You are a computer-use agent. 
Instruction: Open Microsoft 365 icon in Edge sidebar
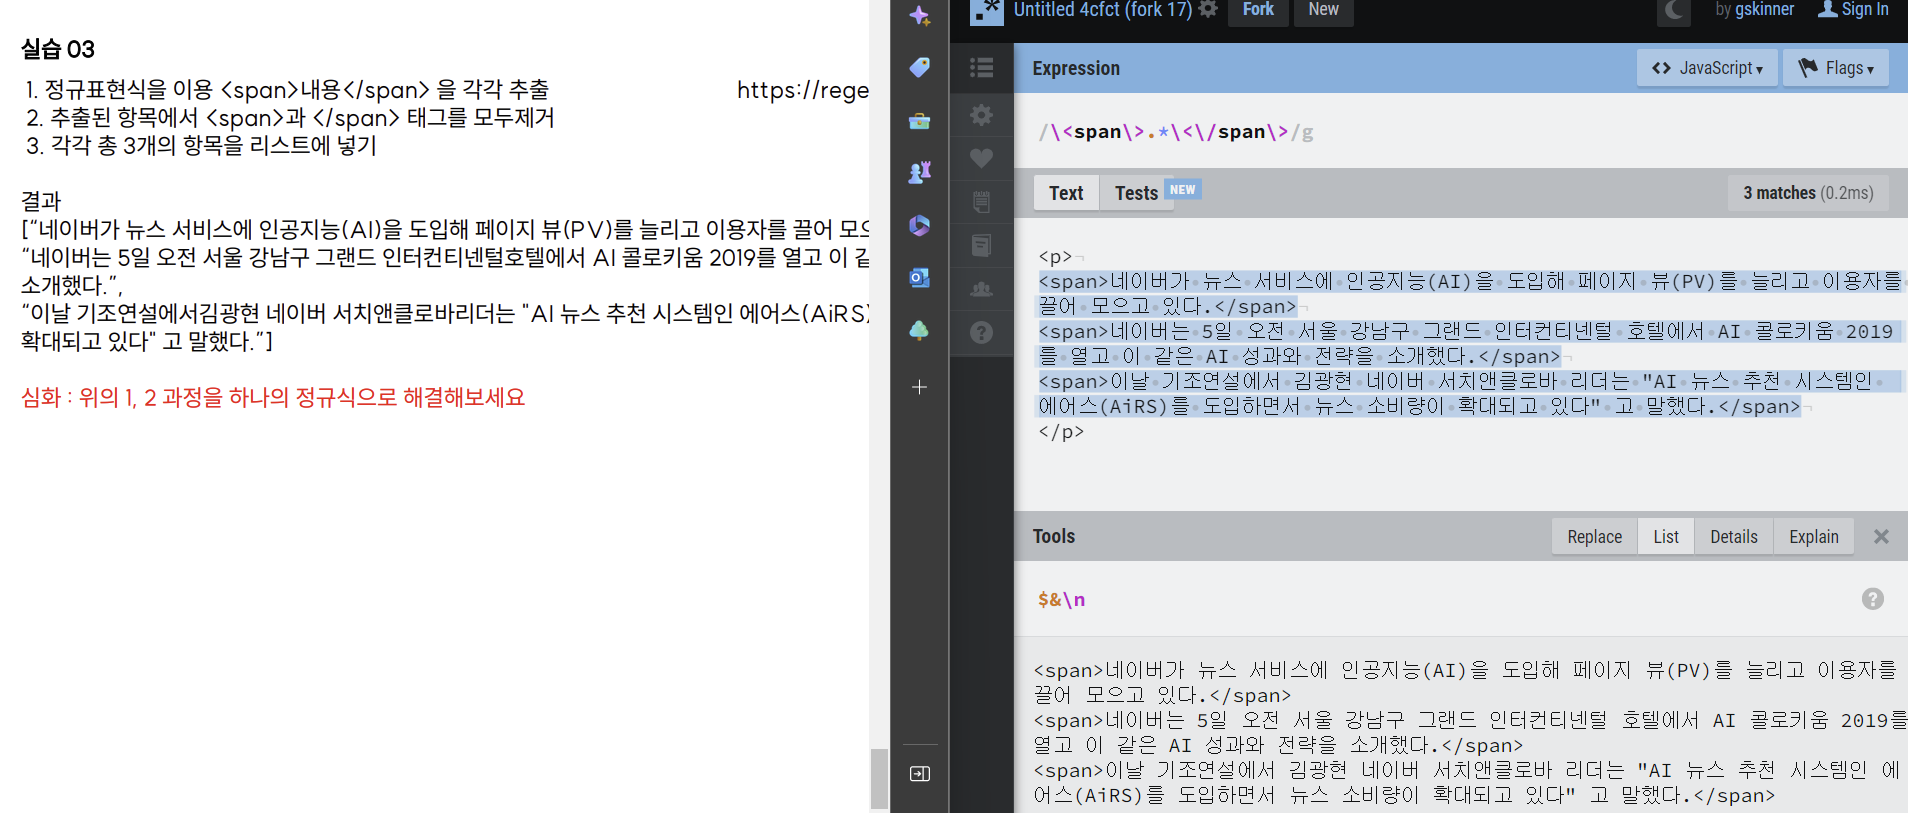pyautogui.click(x=920, y=225)
